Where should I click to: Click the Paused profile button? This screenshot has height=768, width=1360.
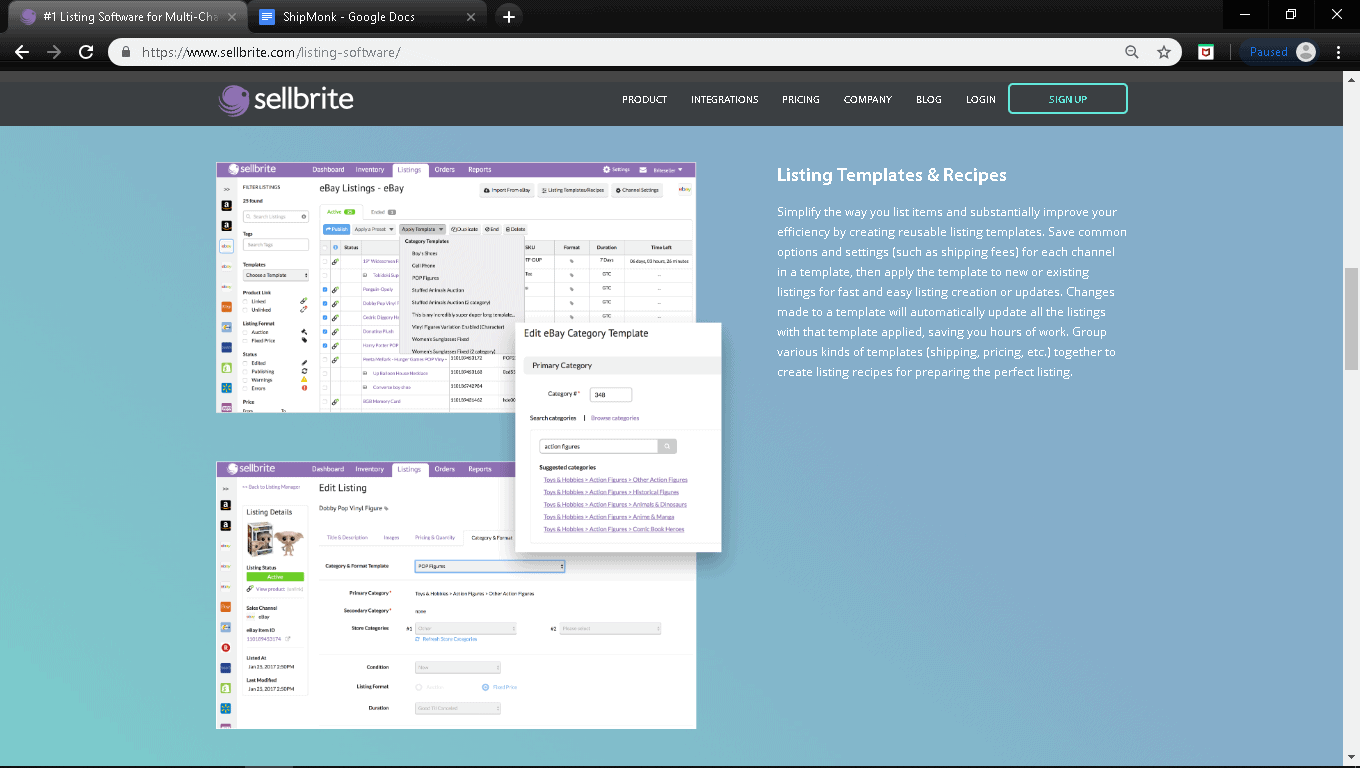point(1280,52)
